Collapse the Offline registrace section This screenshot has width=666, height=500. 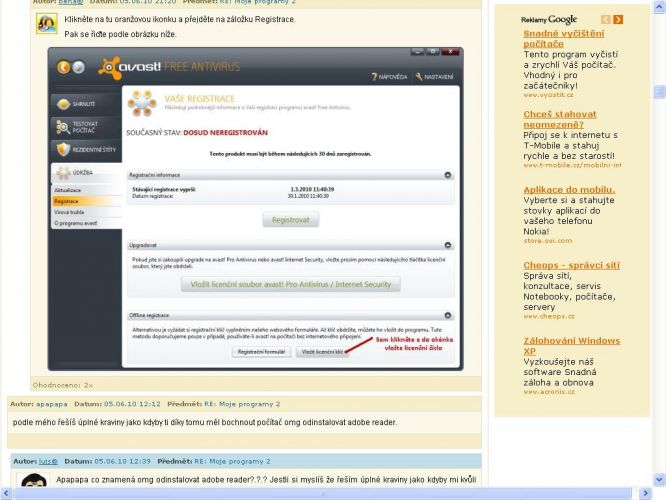448,315
